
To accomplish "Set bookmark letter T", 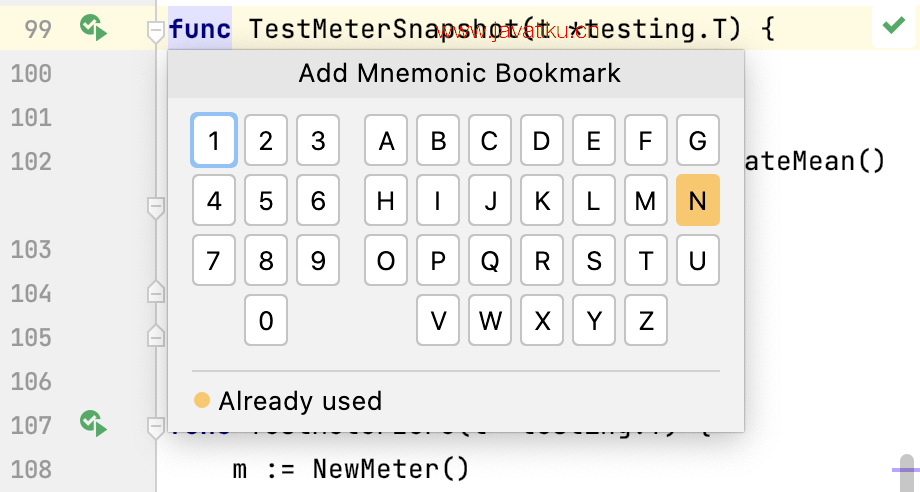I will [x=646, y=260].
